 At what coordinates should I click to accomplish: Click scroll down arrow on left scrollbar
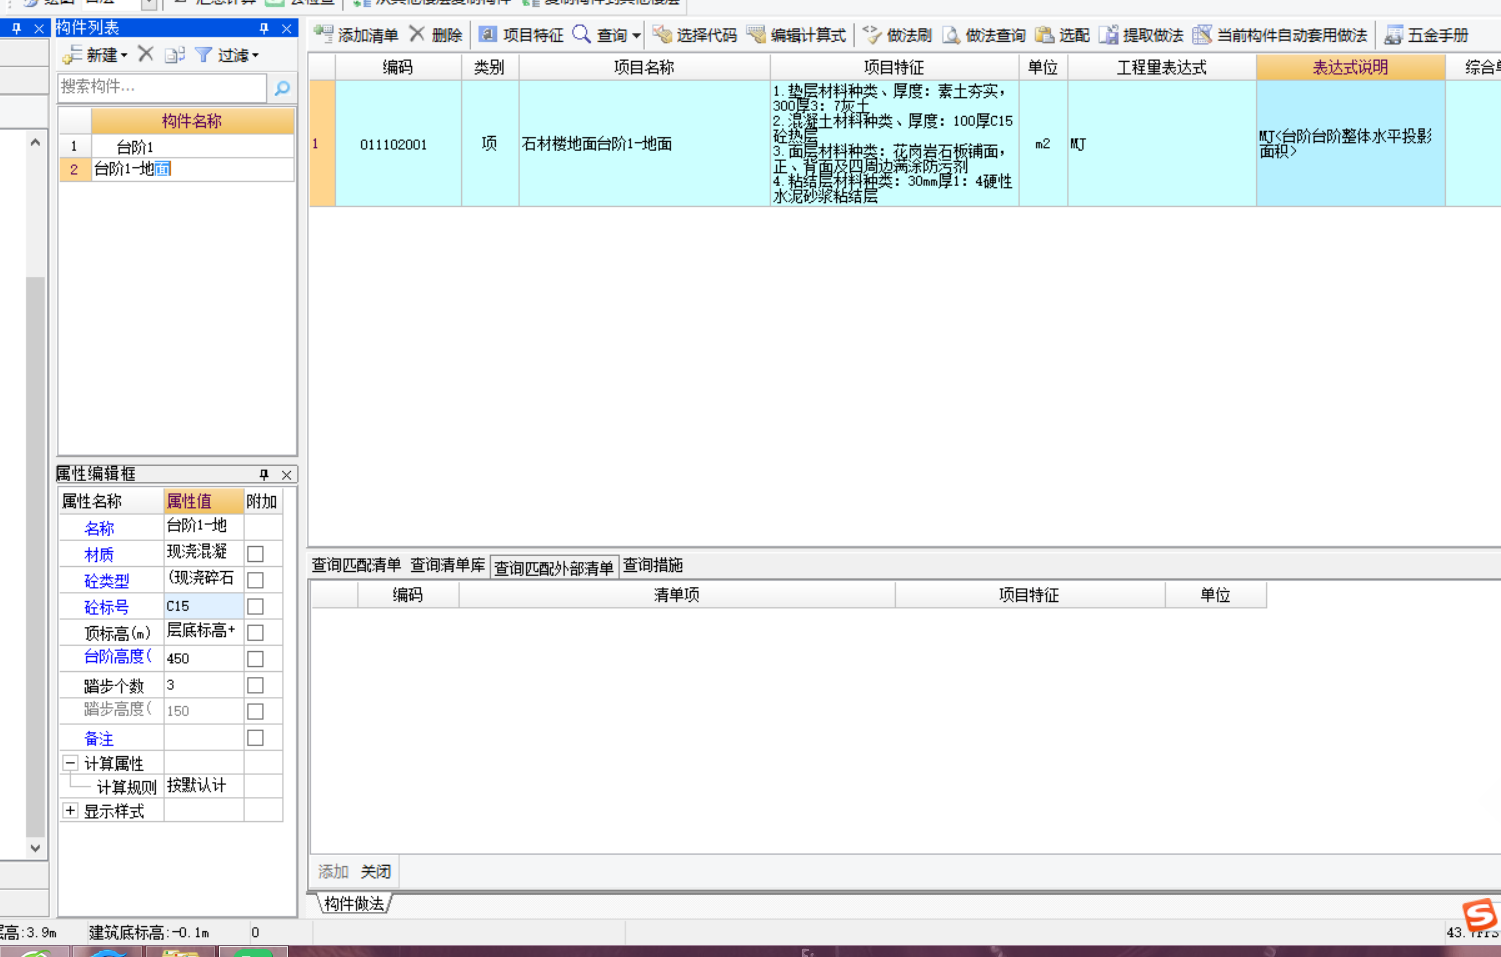(35, 848)
